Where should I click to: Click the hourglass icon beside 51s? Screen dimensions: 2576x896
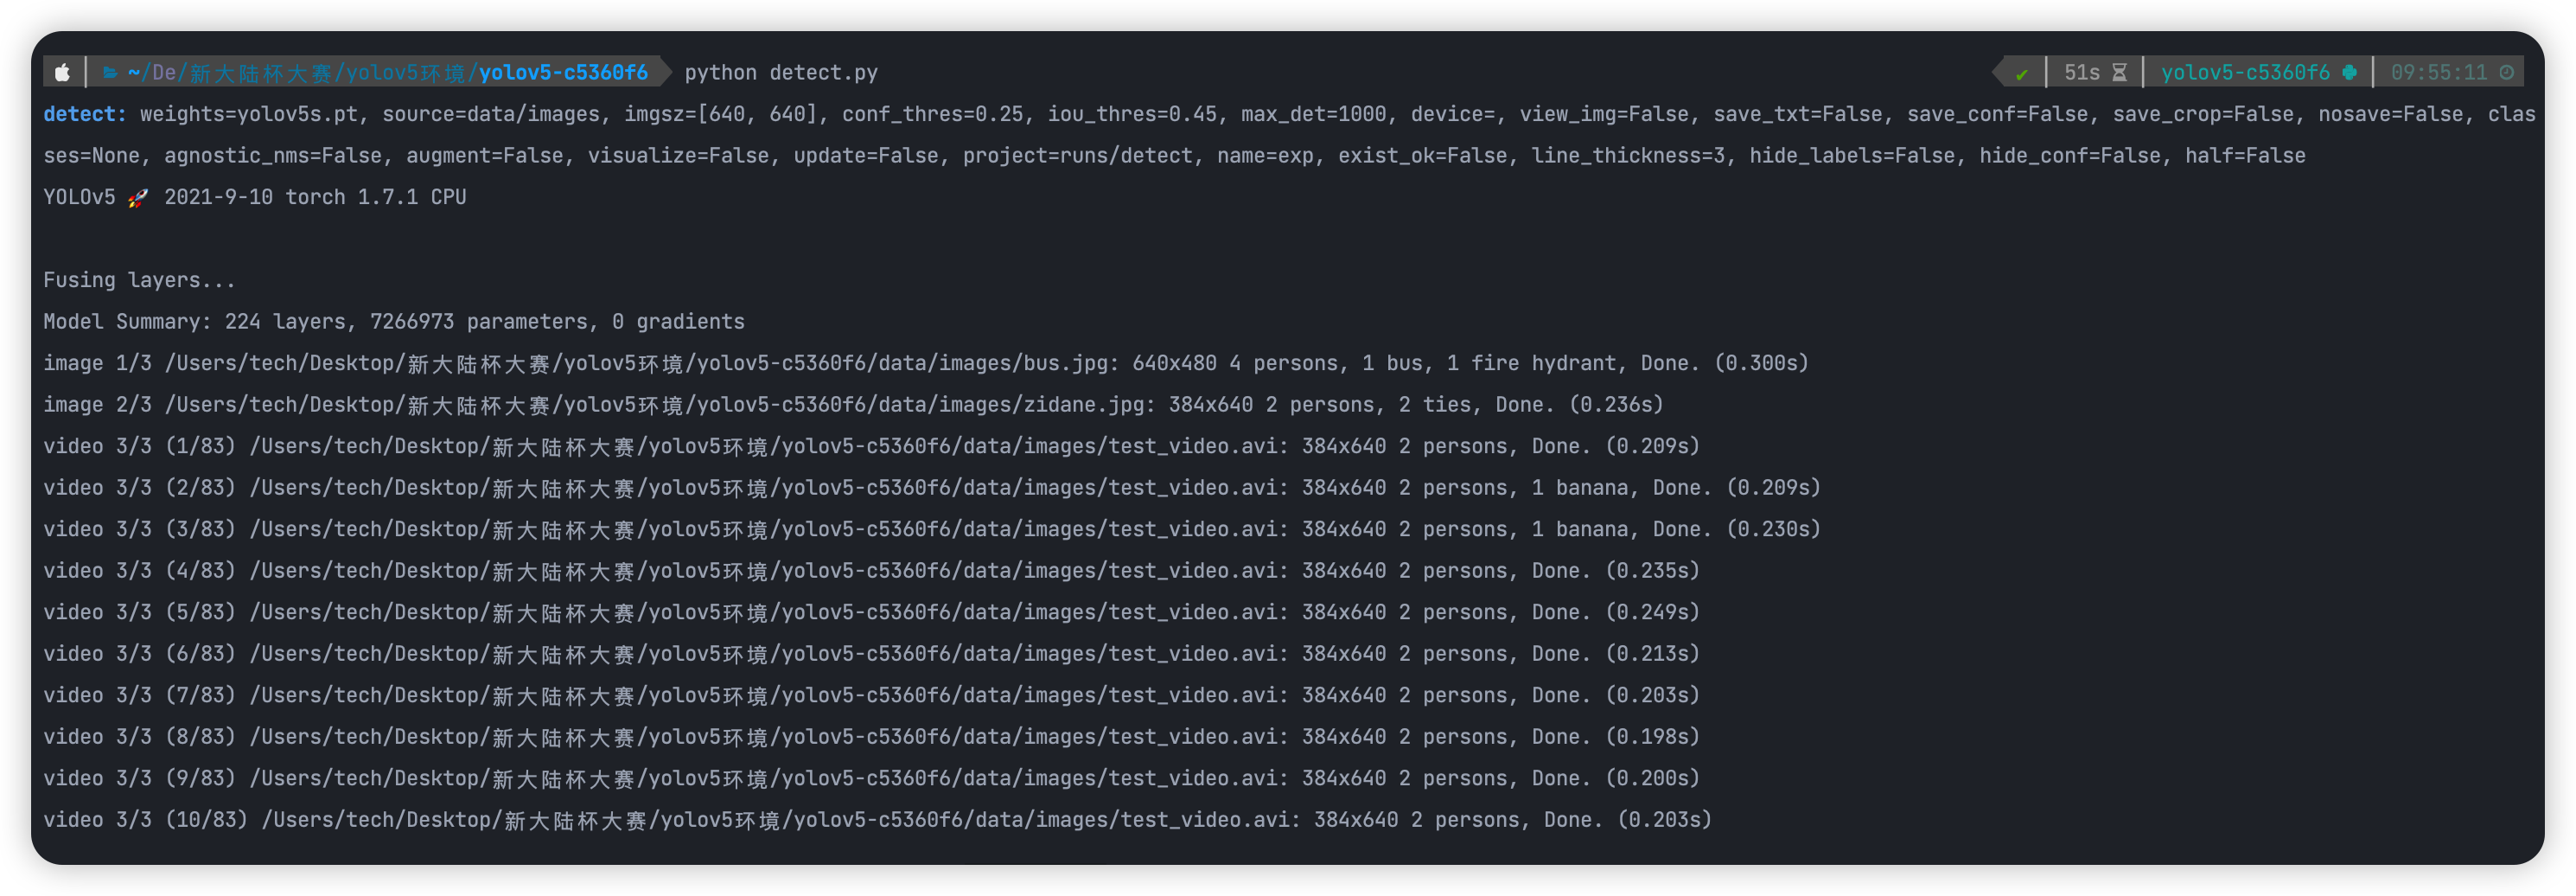(x=2119, y=72)
